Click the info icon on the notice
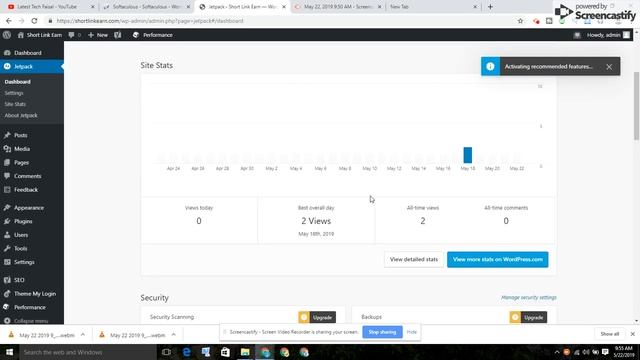This screenshot has height=360, width=640. point(490,67)
